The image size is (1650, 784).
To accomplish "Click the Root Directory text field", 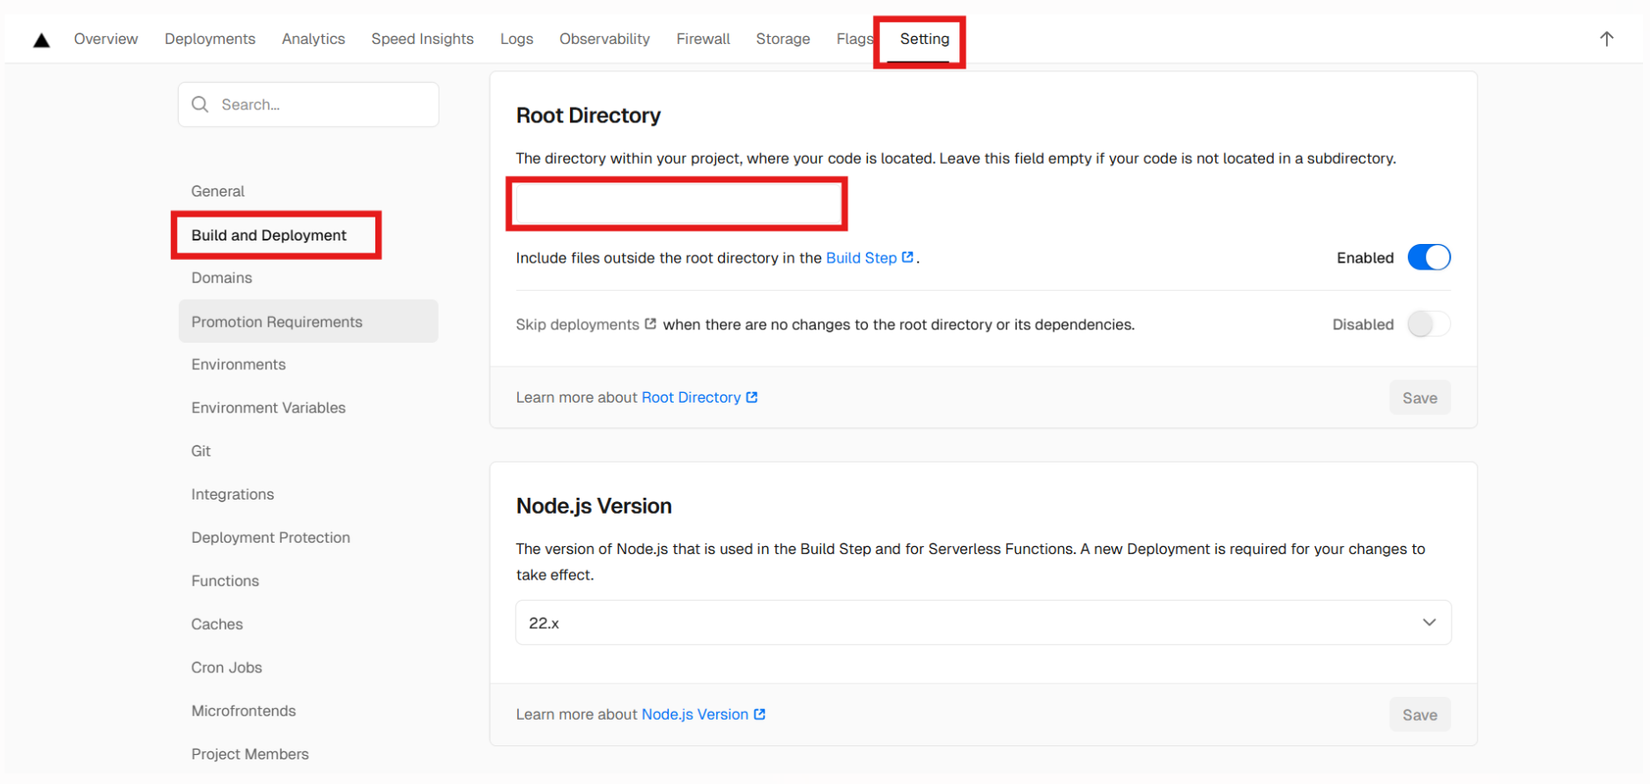I will [677, 204].
